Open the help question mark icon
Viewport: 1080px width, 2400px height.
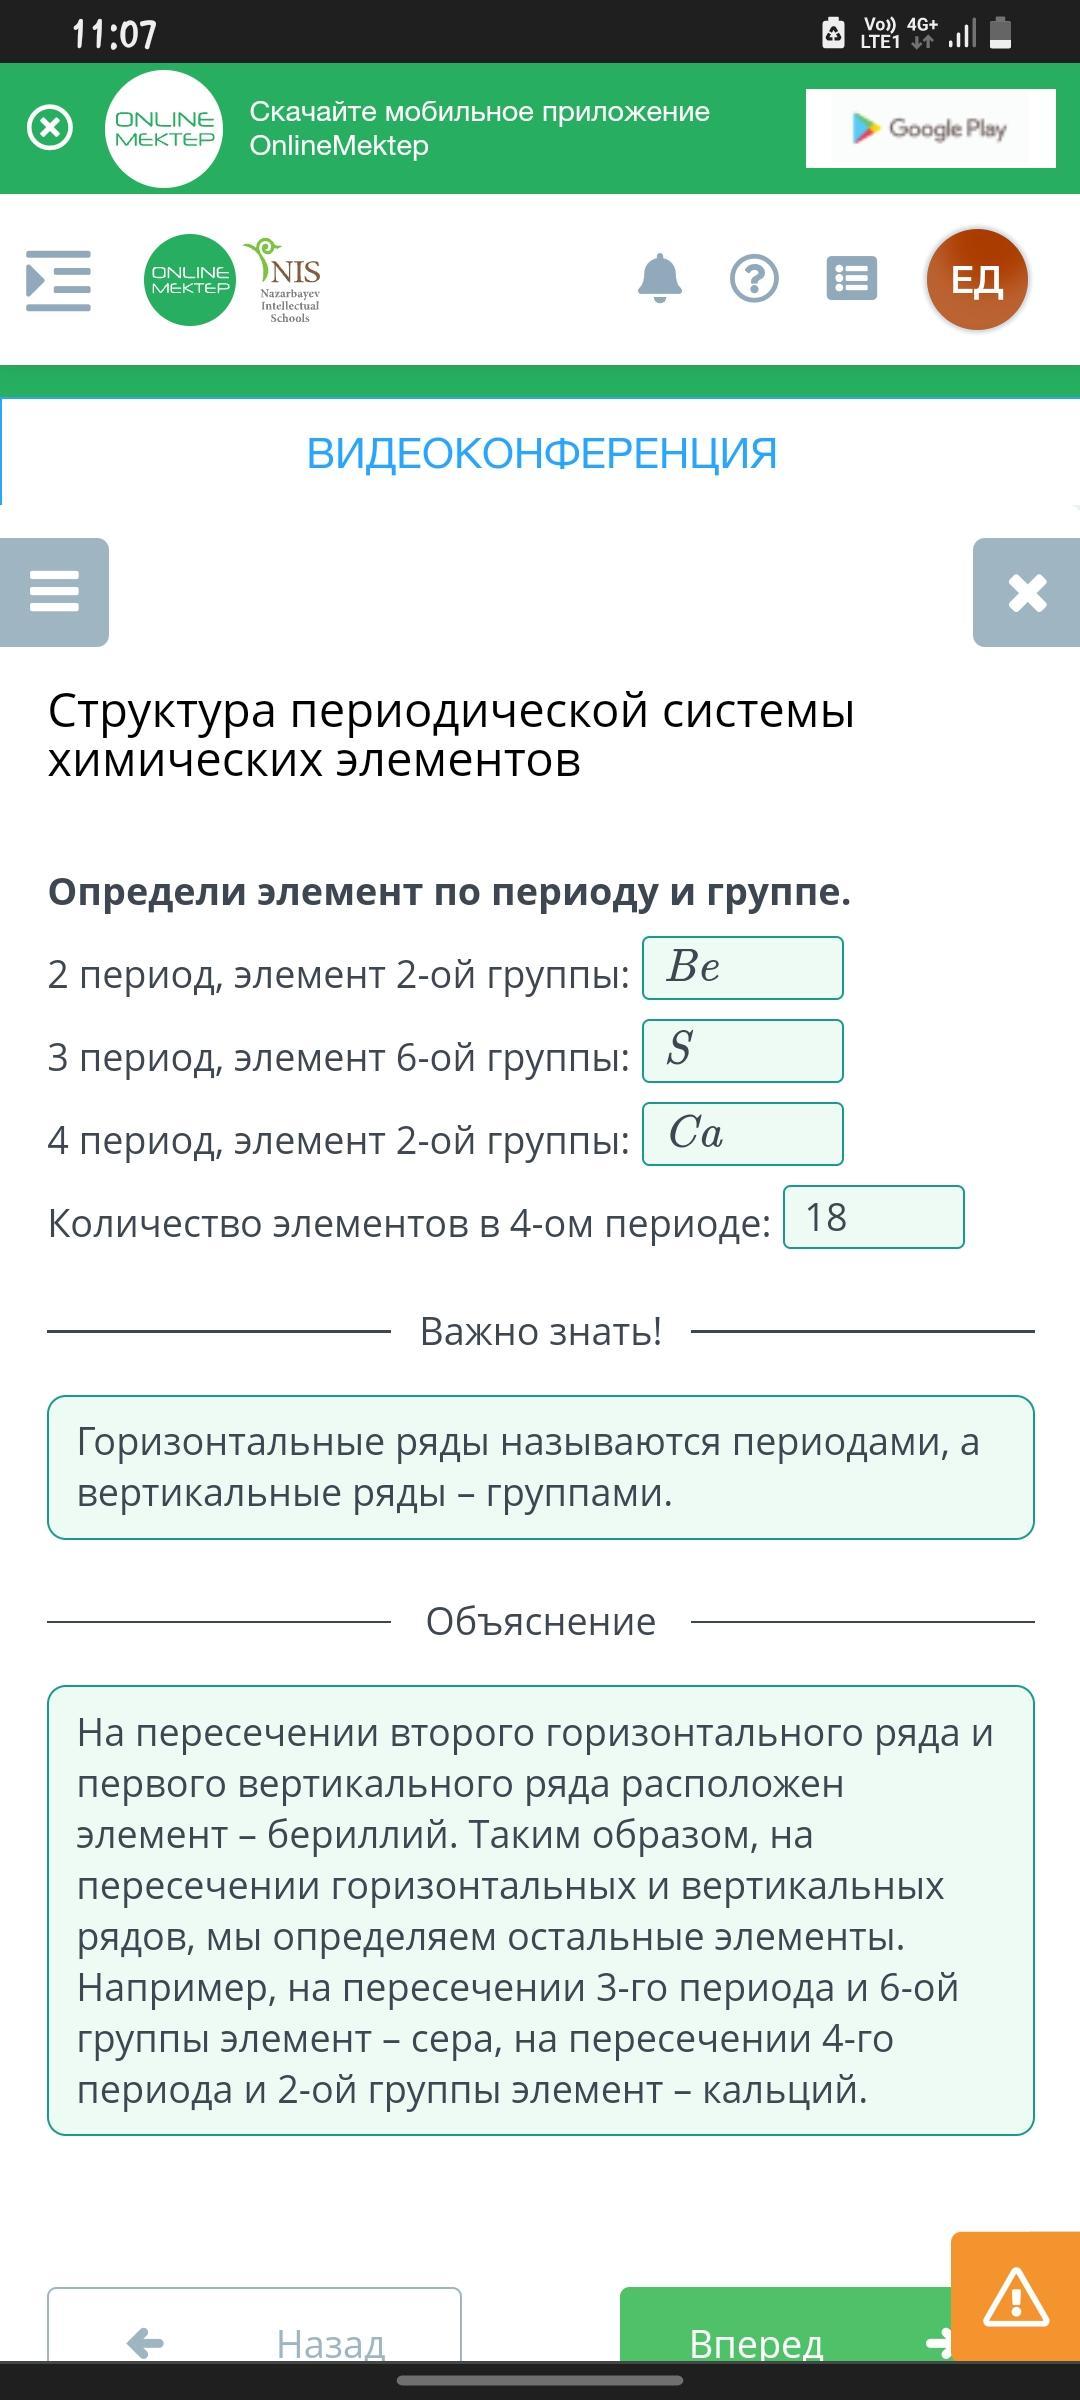click(755, 278)
